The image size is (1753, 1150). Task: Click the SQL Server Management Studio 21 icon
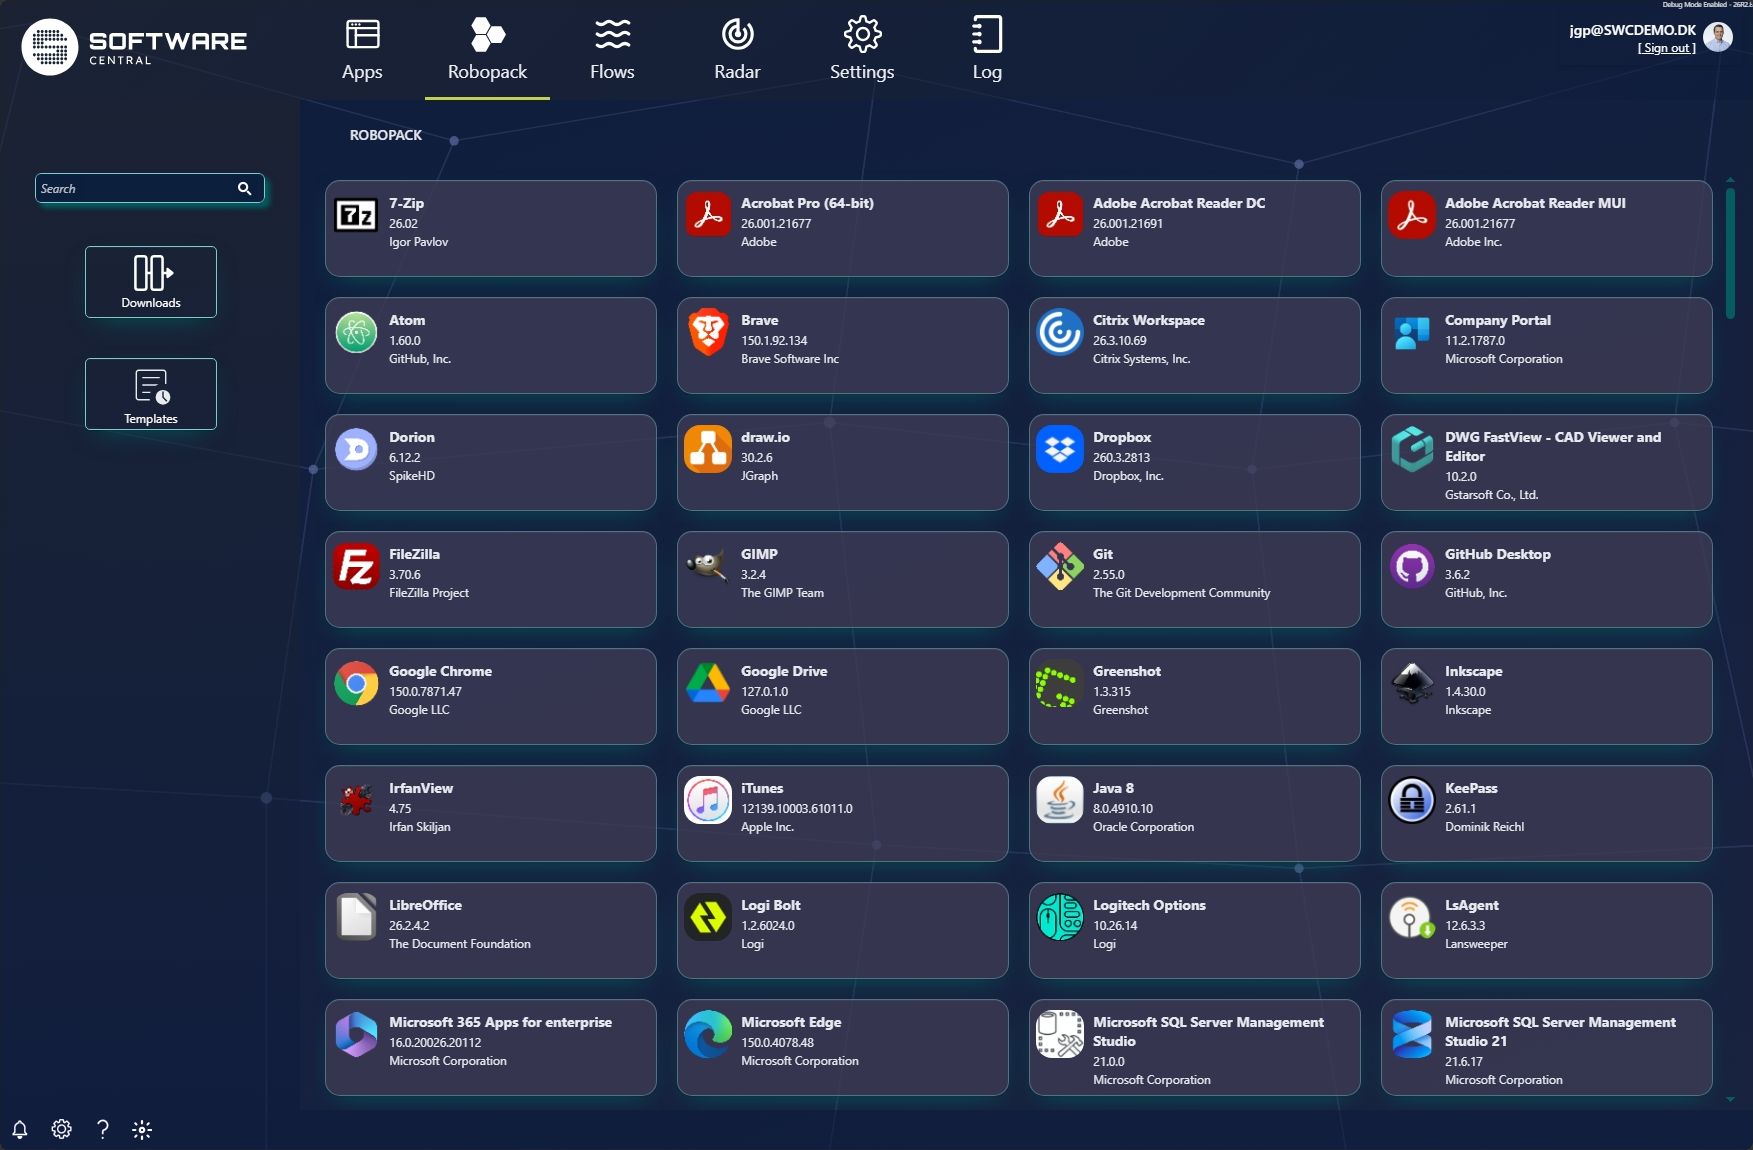click(1412, 1034)
